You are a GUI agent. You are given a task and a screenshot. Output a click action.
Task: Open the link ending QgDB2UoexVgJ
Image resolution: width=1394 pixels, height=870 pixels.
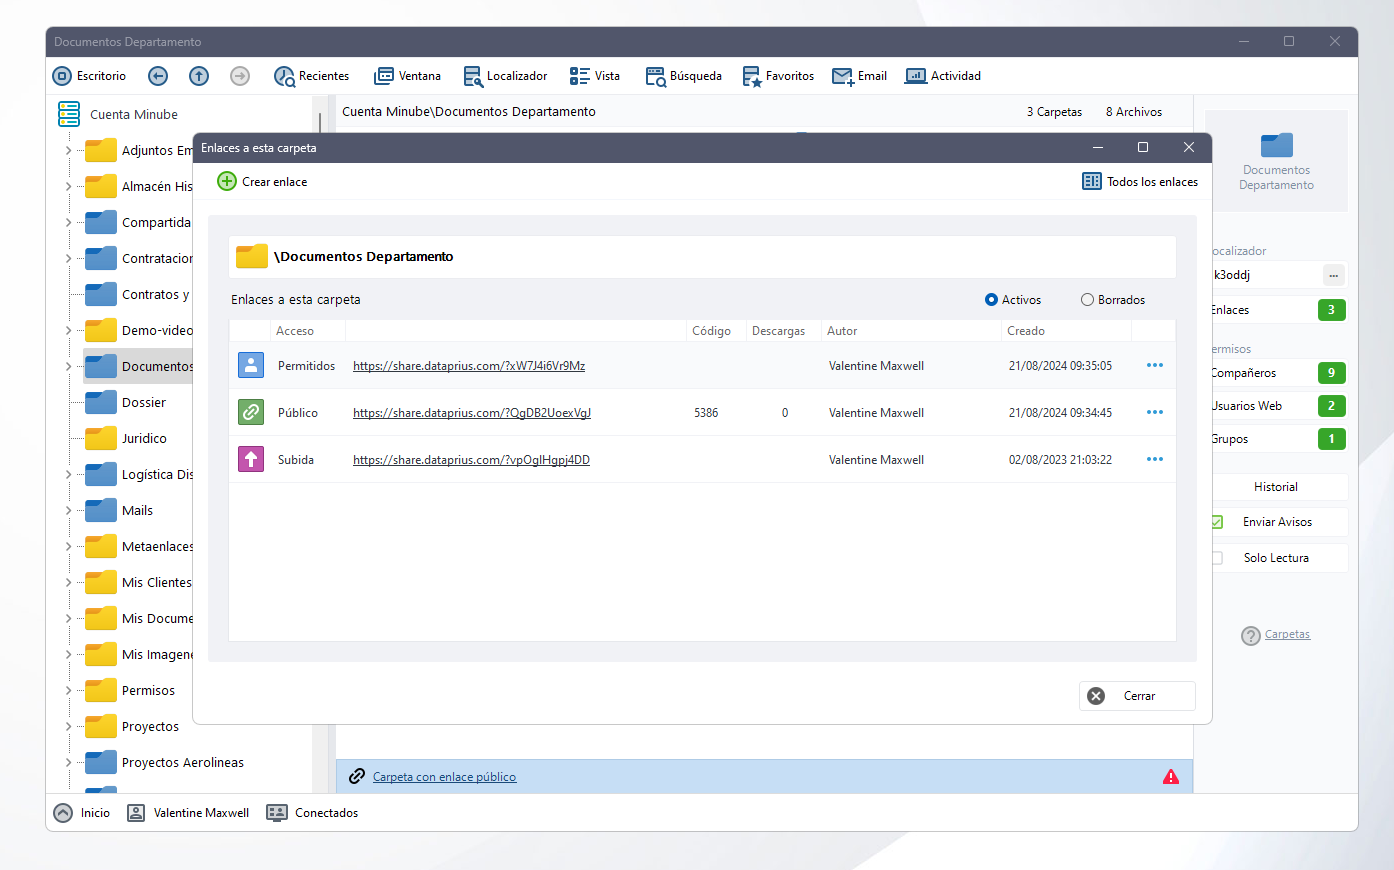click(x=472, y=413)
